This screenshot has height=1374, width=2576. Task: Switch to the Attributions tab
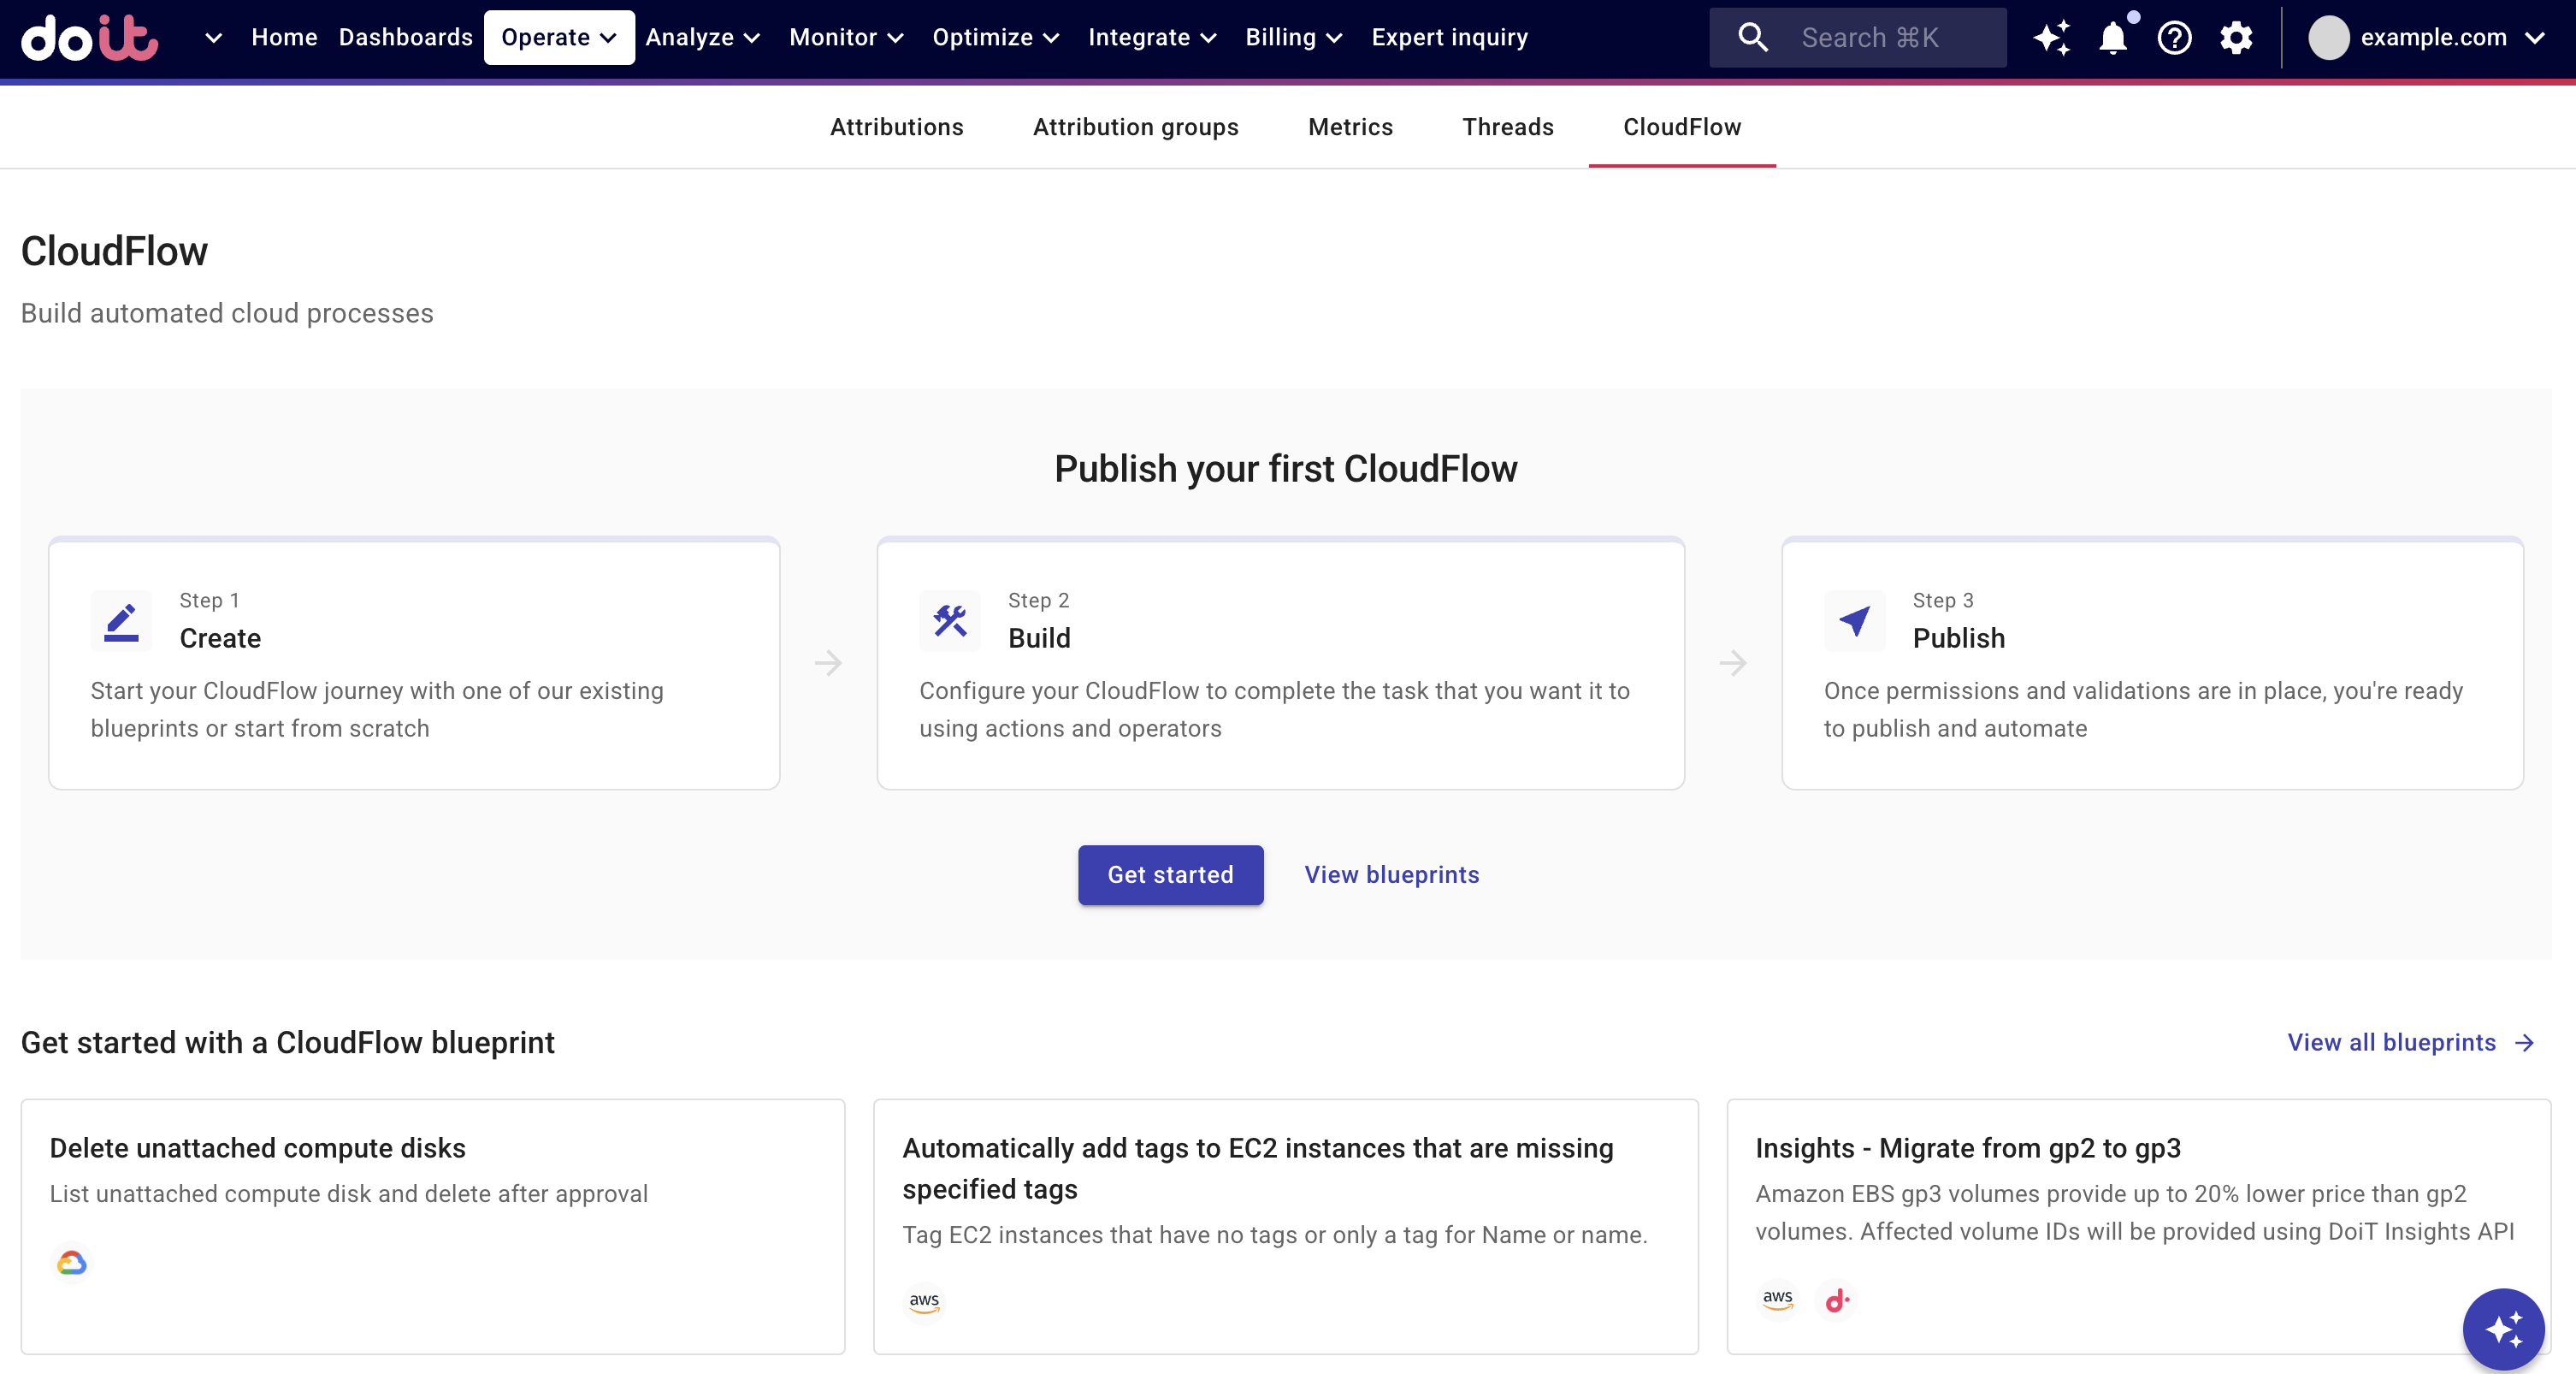(896, 127)
